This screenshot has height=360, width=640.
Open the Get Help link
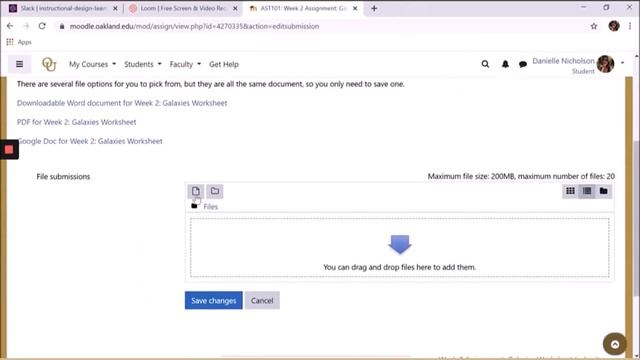coord(224,64)
